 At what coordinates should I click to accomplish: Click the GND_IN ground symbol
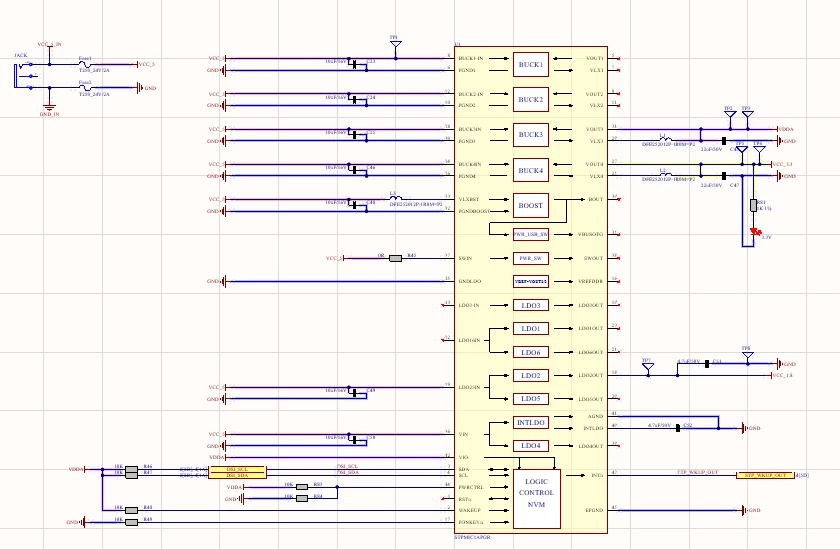point(49,108)
